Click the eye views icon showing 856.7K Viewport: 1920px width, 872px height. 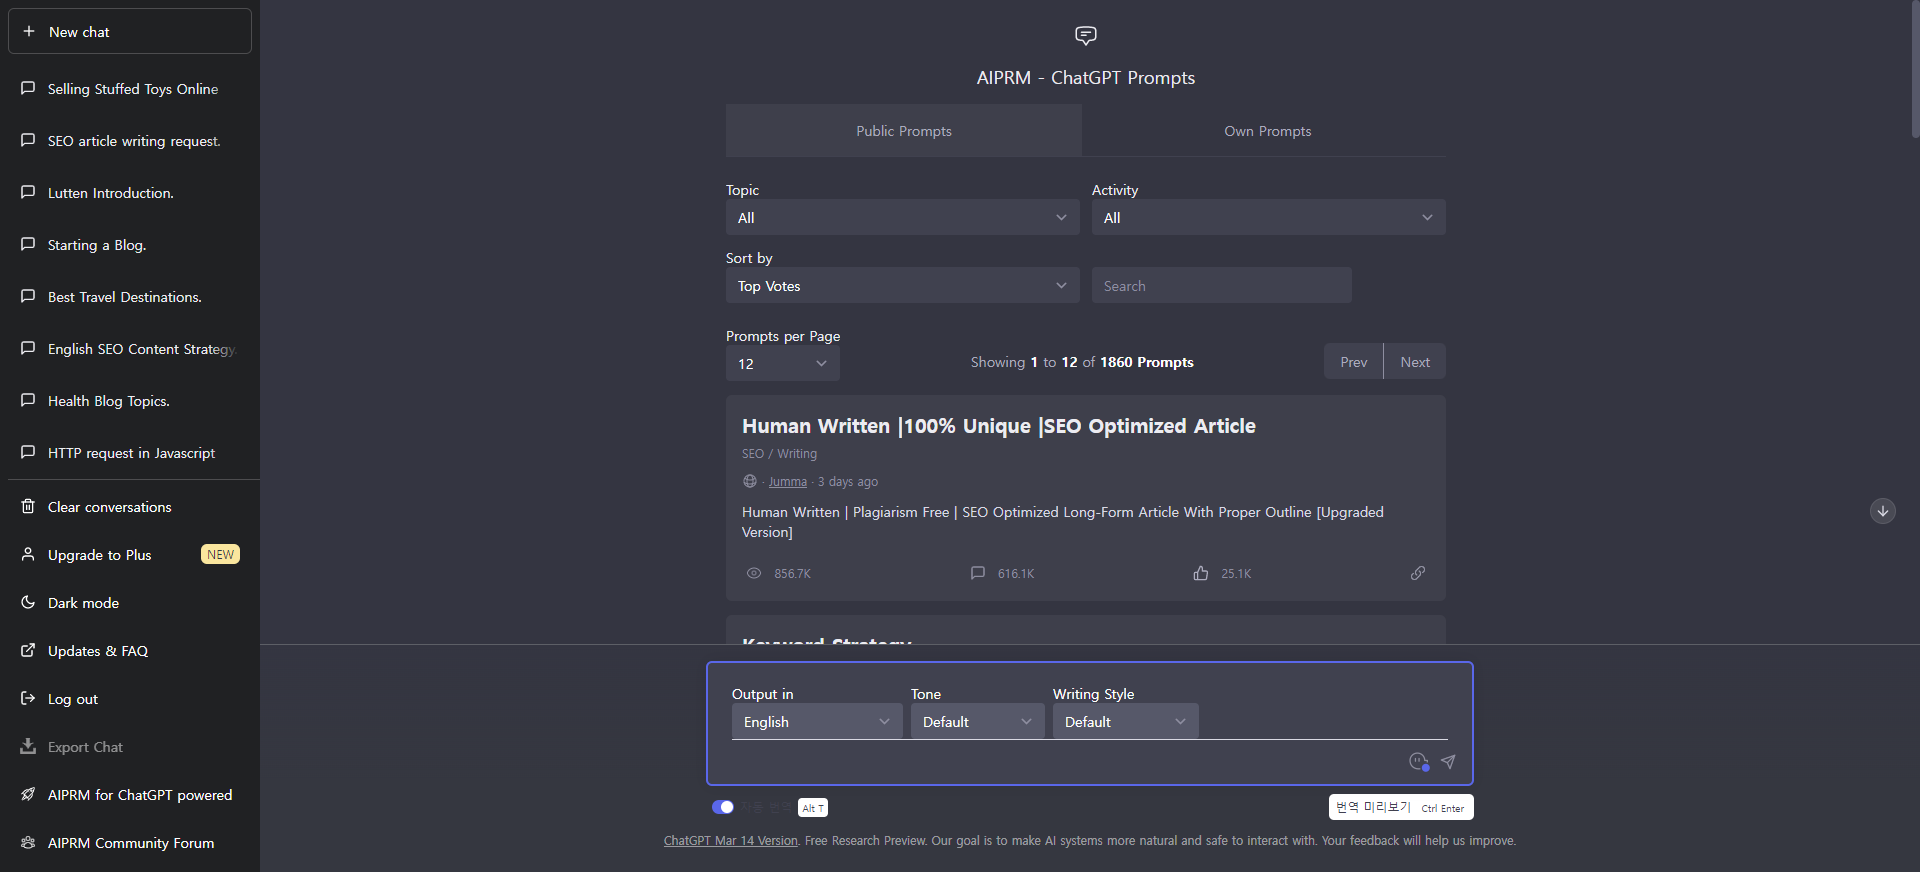click(754, 573)
